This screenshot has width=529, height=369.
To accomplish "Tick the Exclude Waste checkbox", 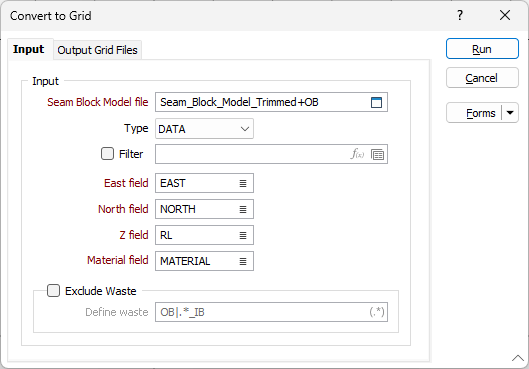I will [53, 291].
